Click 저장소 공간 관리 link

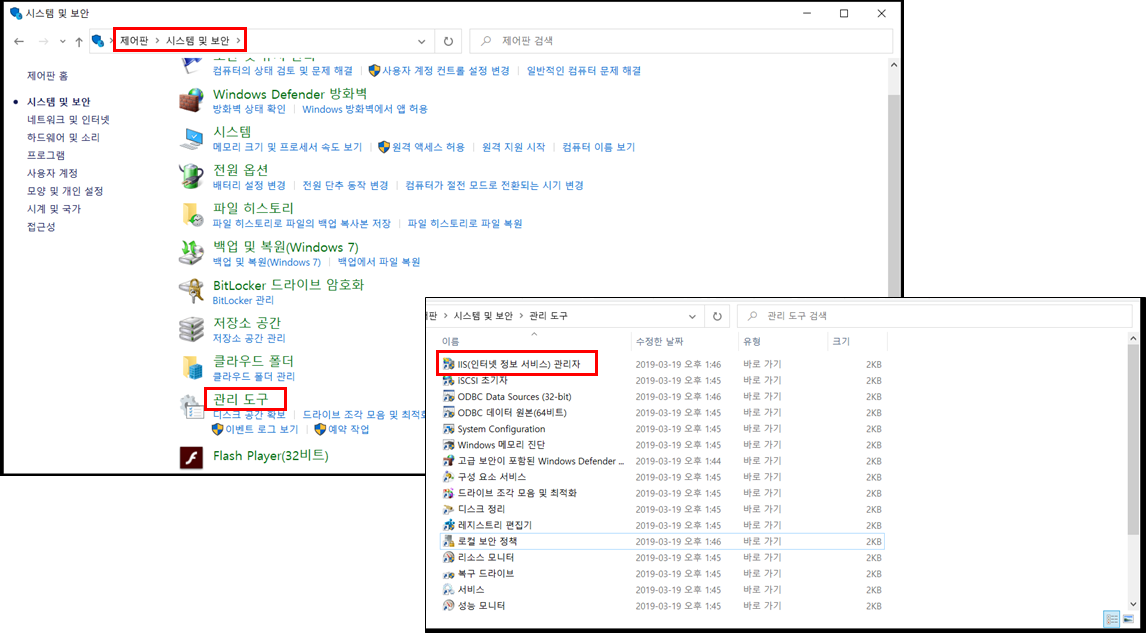[249, 338]
